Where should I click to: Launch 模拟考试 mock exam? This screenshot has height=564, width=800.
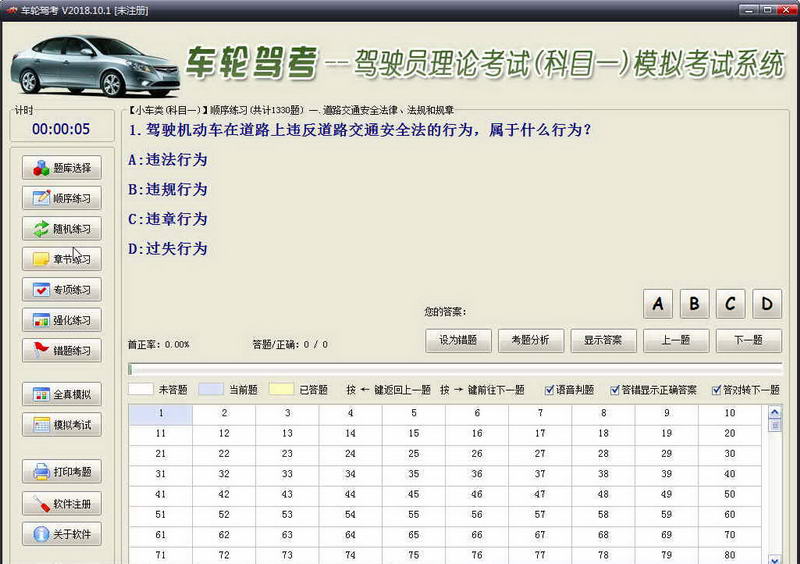[x=62, y=425]
